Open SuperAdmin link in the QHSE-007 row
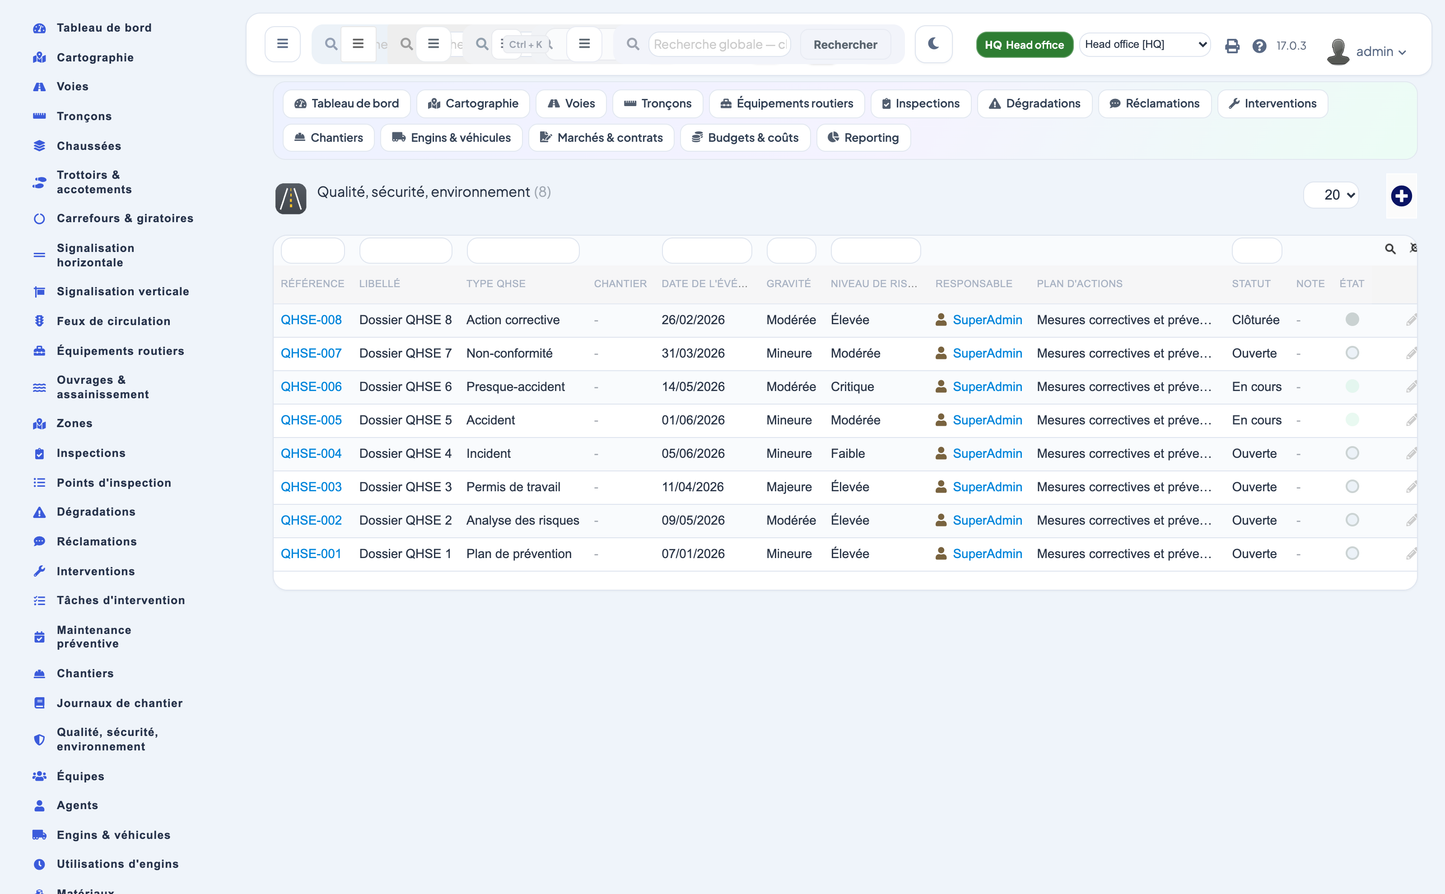Screen dimensions: 1445x894 click(x=987, y=353)
